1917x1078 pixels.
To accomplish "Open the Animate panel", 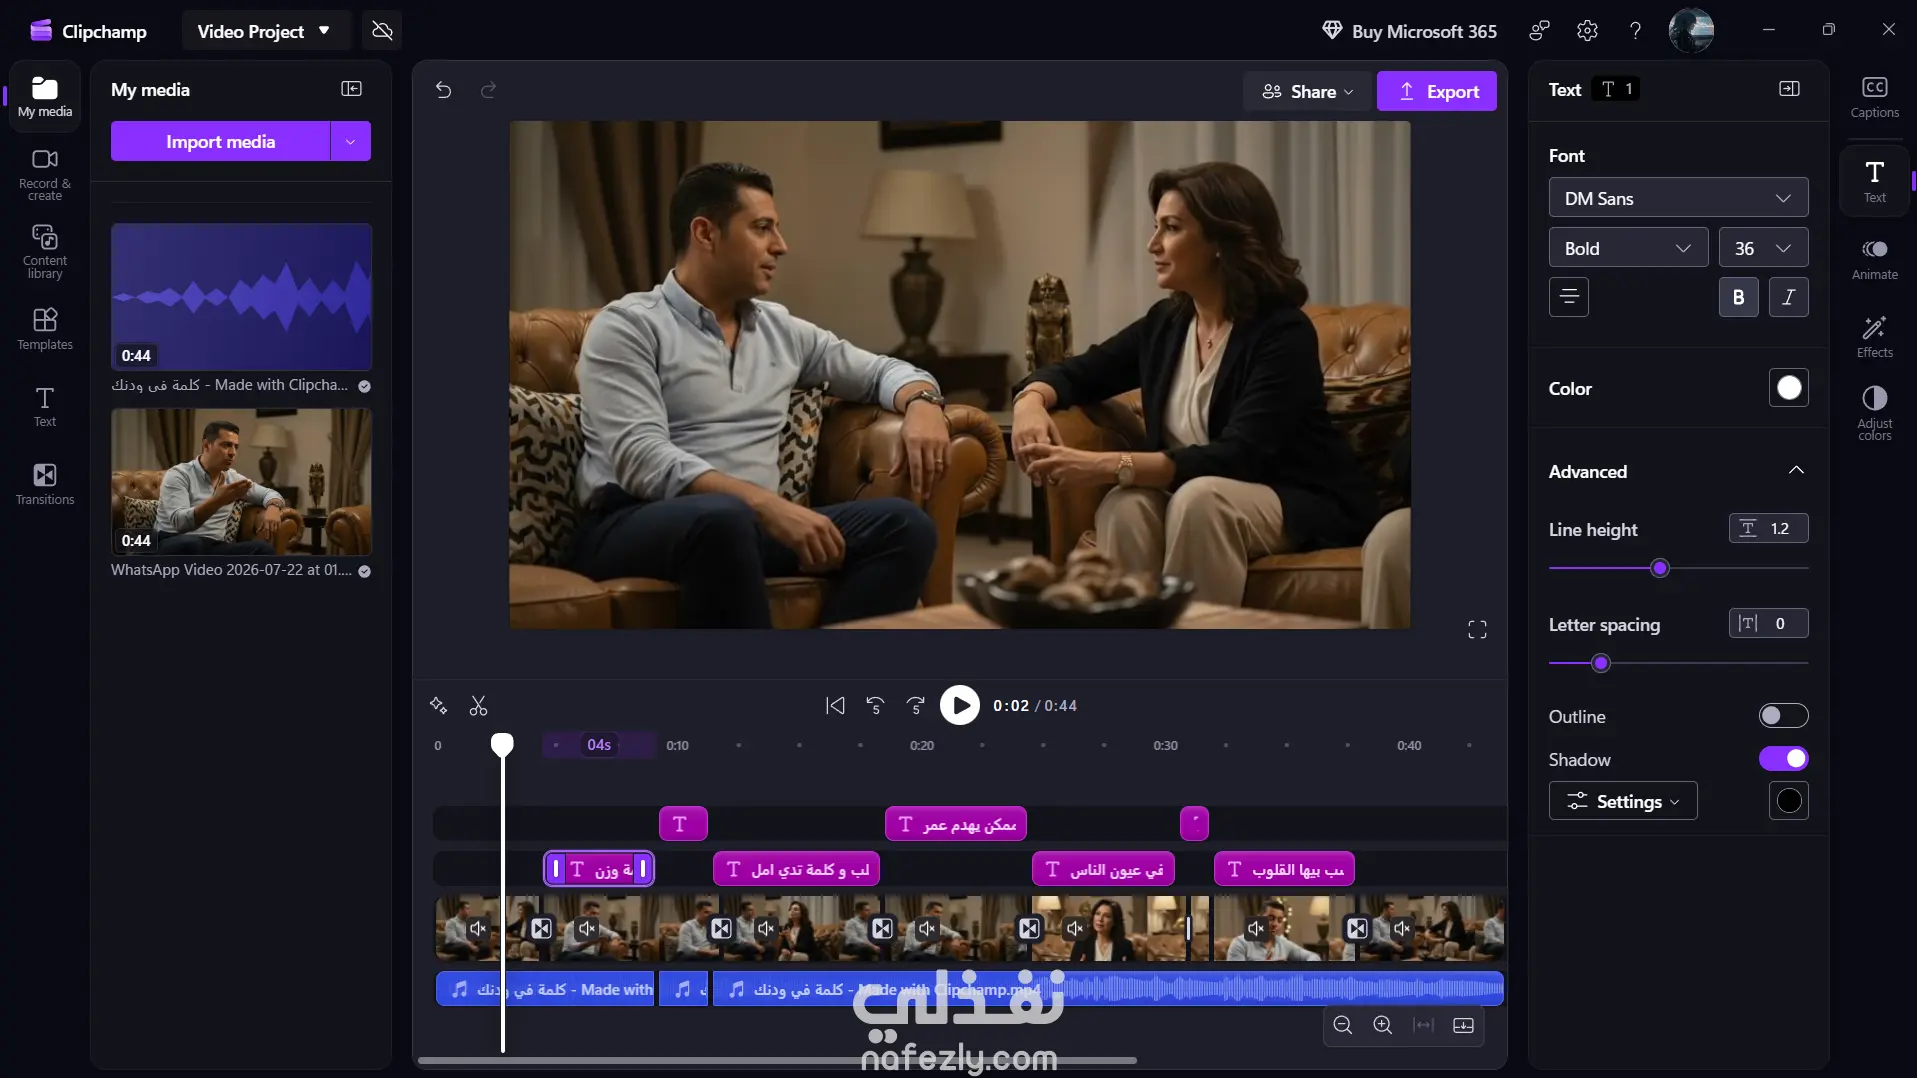I will pyautogui.click(x=1874, y=259).
